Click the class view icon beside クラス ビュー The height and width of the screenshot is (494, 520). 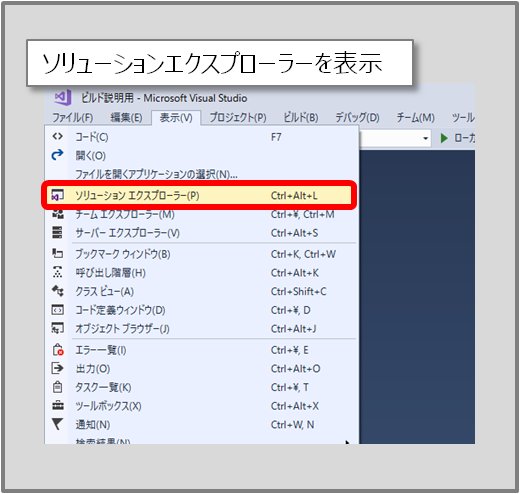pyautogui.click(x=58, y=291)
